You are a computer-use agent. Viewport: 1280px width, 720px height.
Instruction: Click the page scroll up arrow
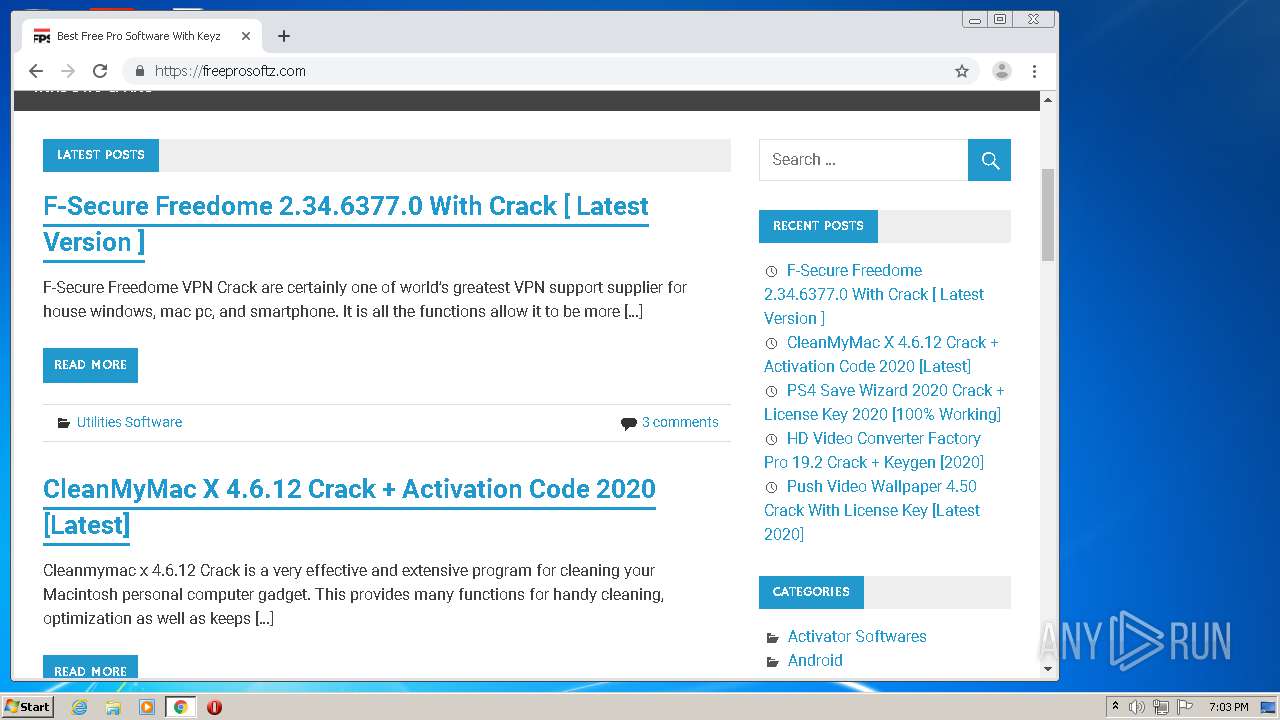1048,100
